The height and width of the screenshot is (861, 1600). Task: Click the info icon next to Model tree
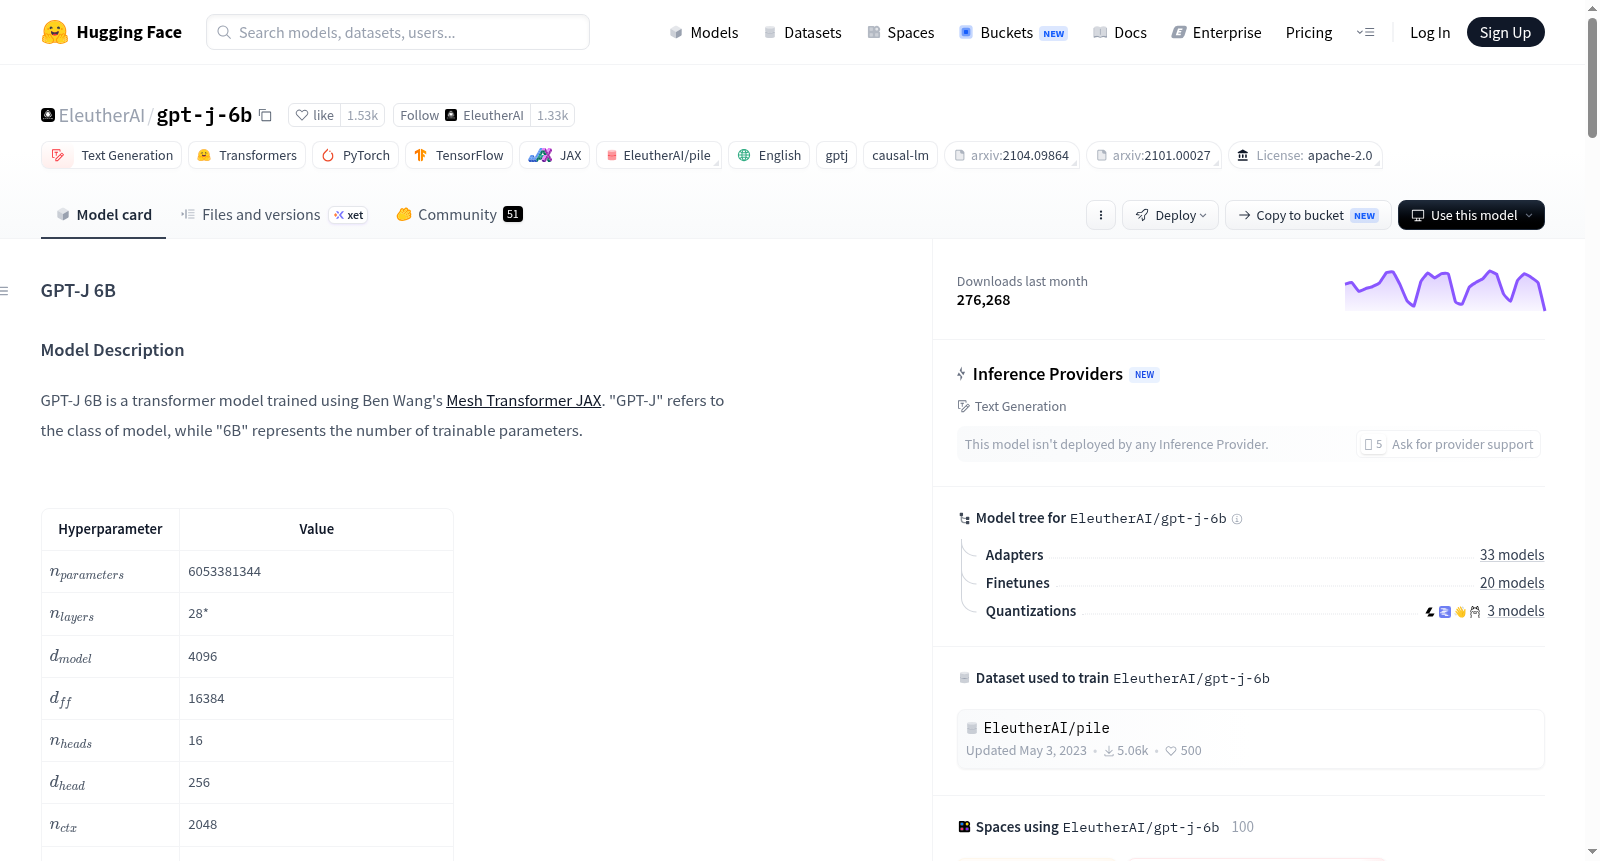pos(1237,519)
